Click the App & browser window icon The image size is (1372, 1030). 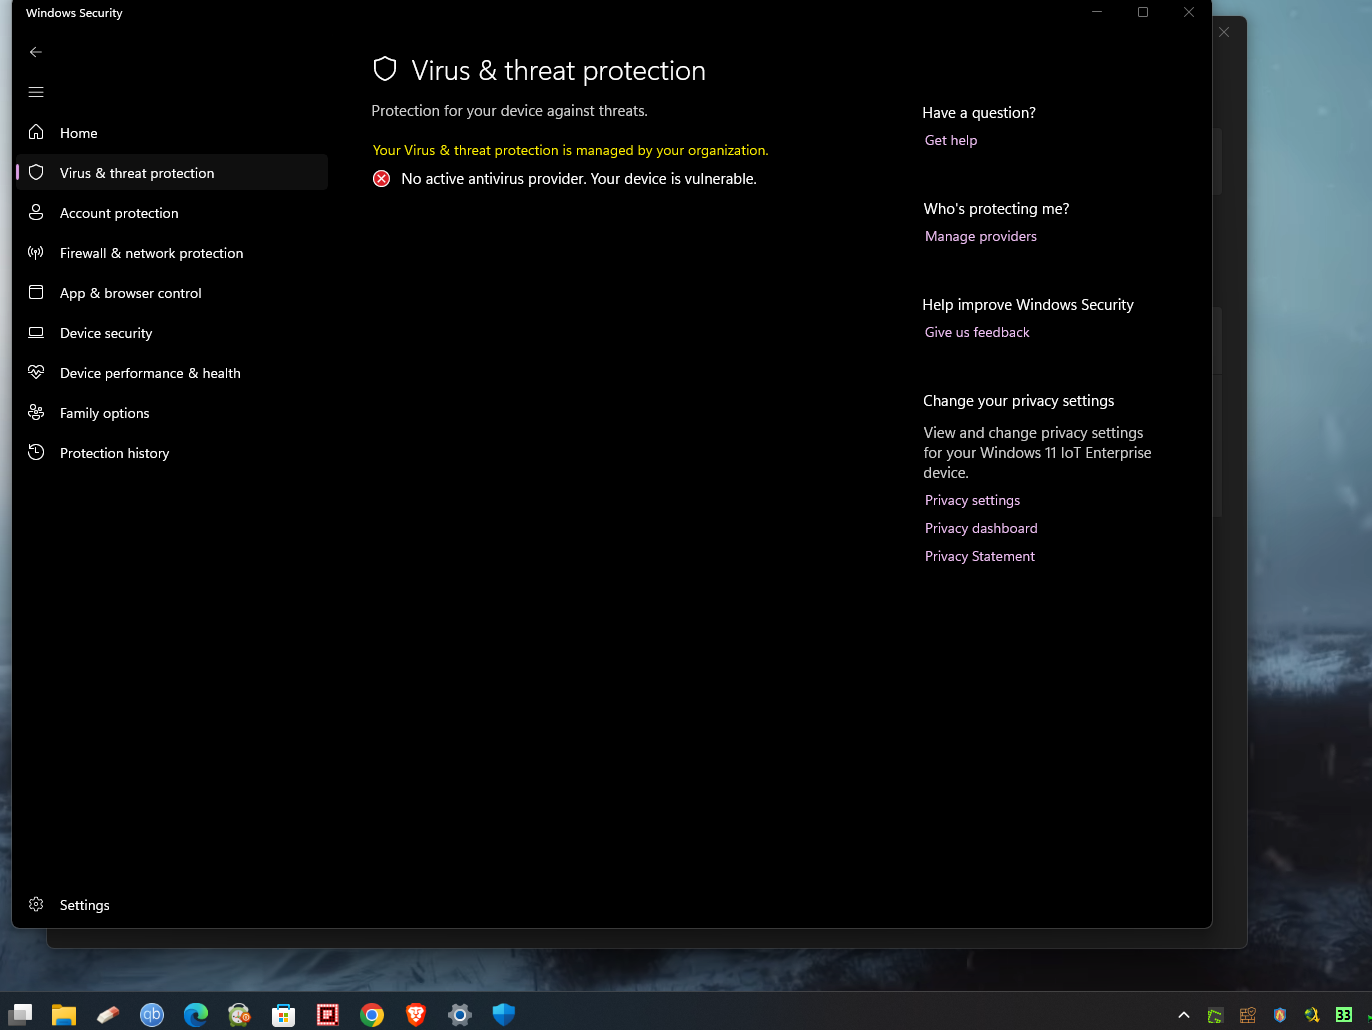(36, 292)
